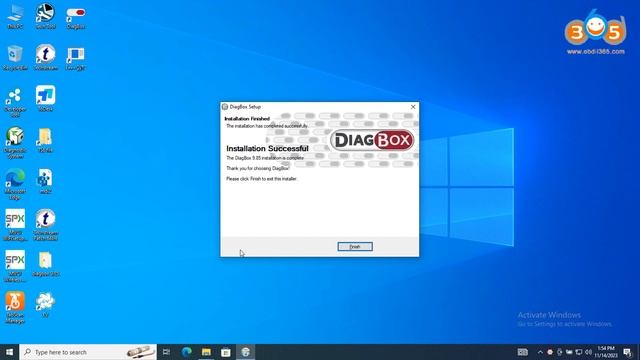
Task: Open the white cloud-flower desktop shortcut
Action: 45,304
